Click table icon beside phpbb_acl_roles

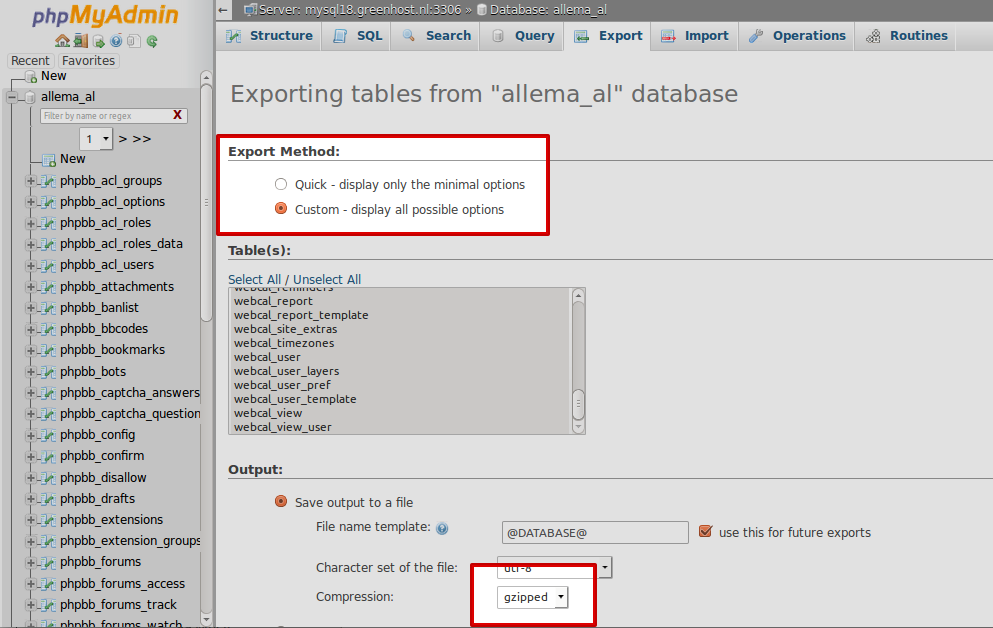47,223
